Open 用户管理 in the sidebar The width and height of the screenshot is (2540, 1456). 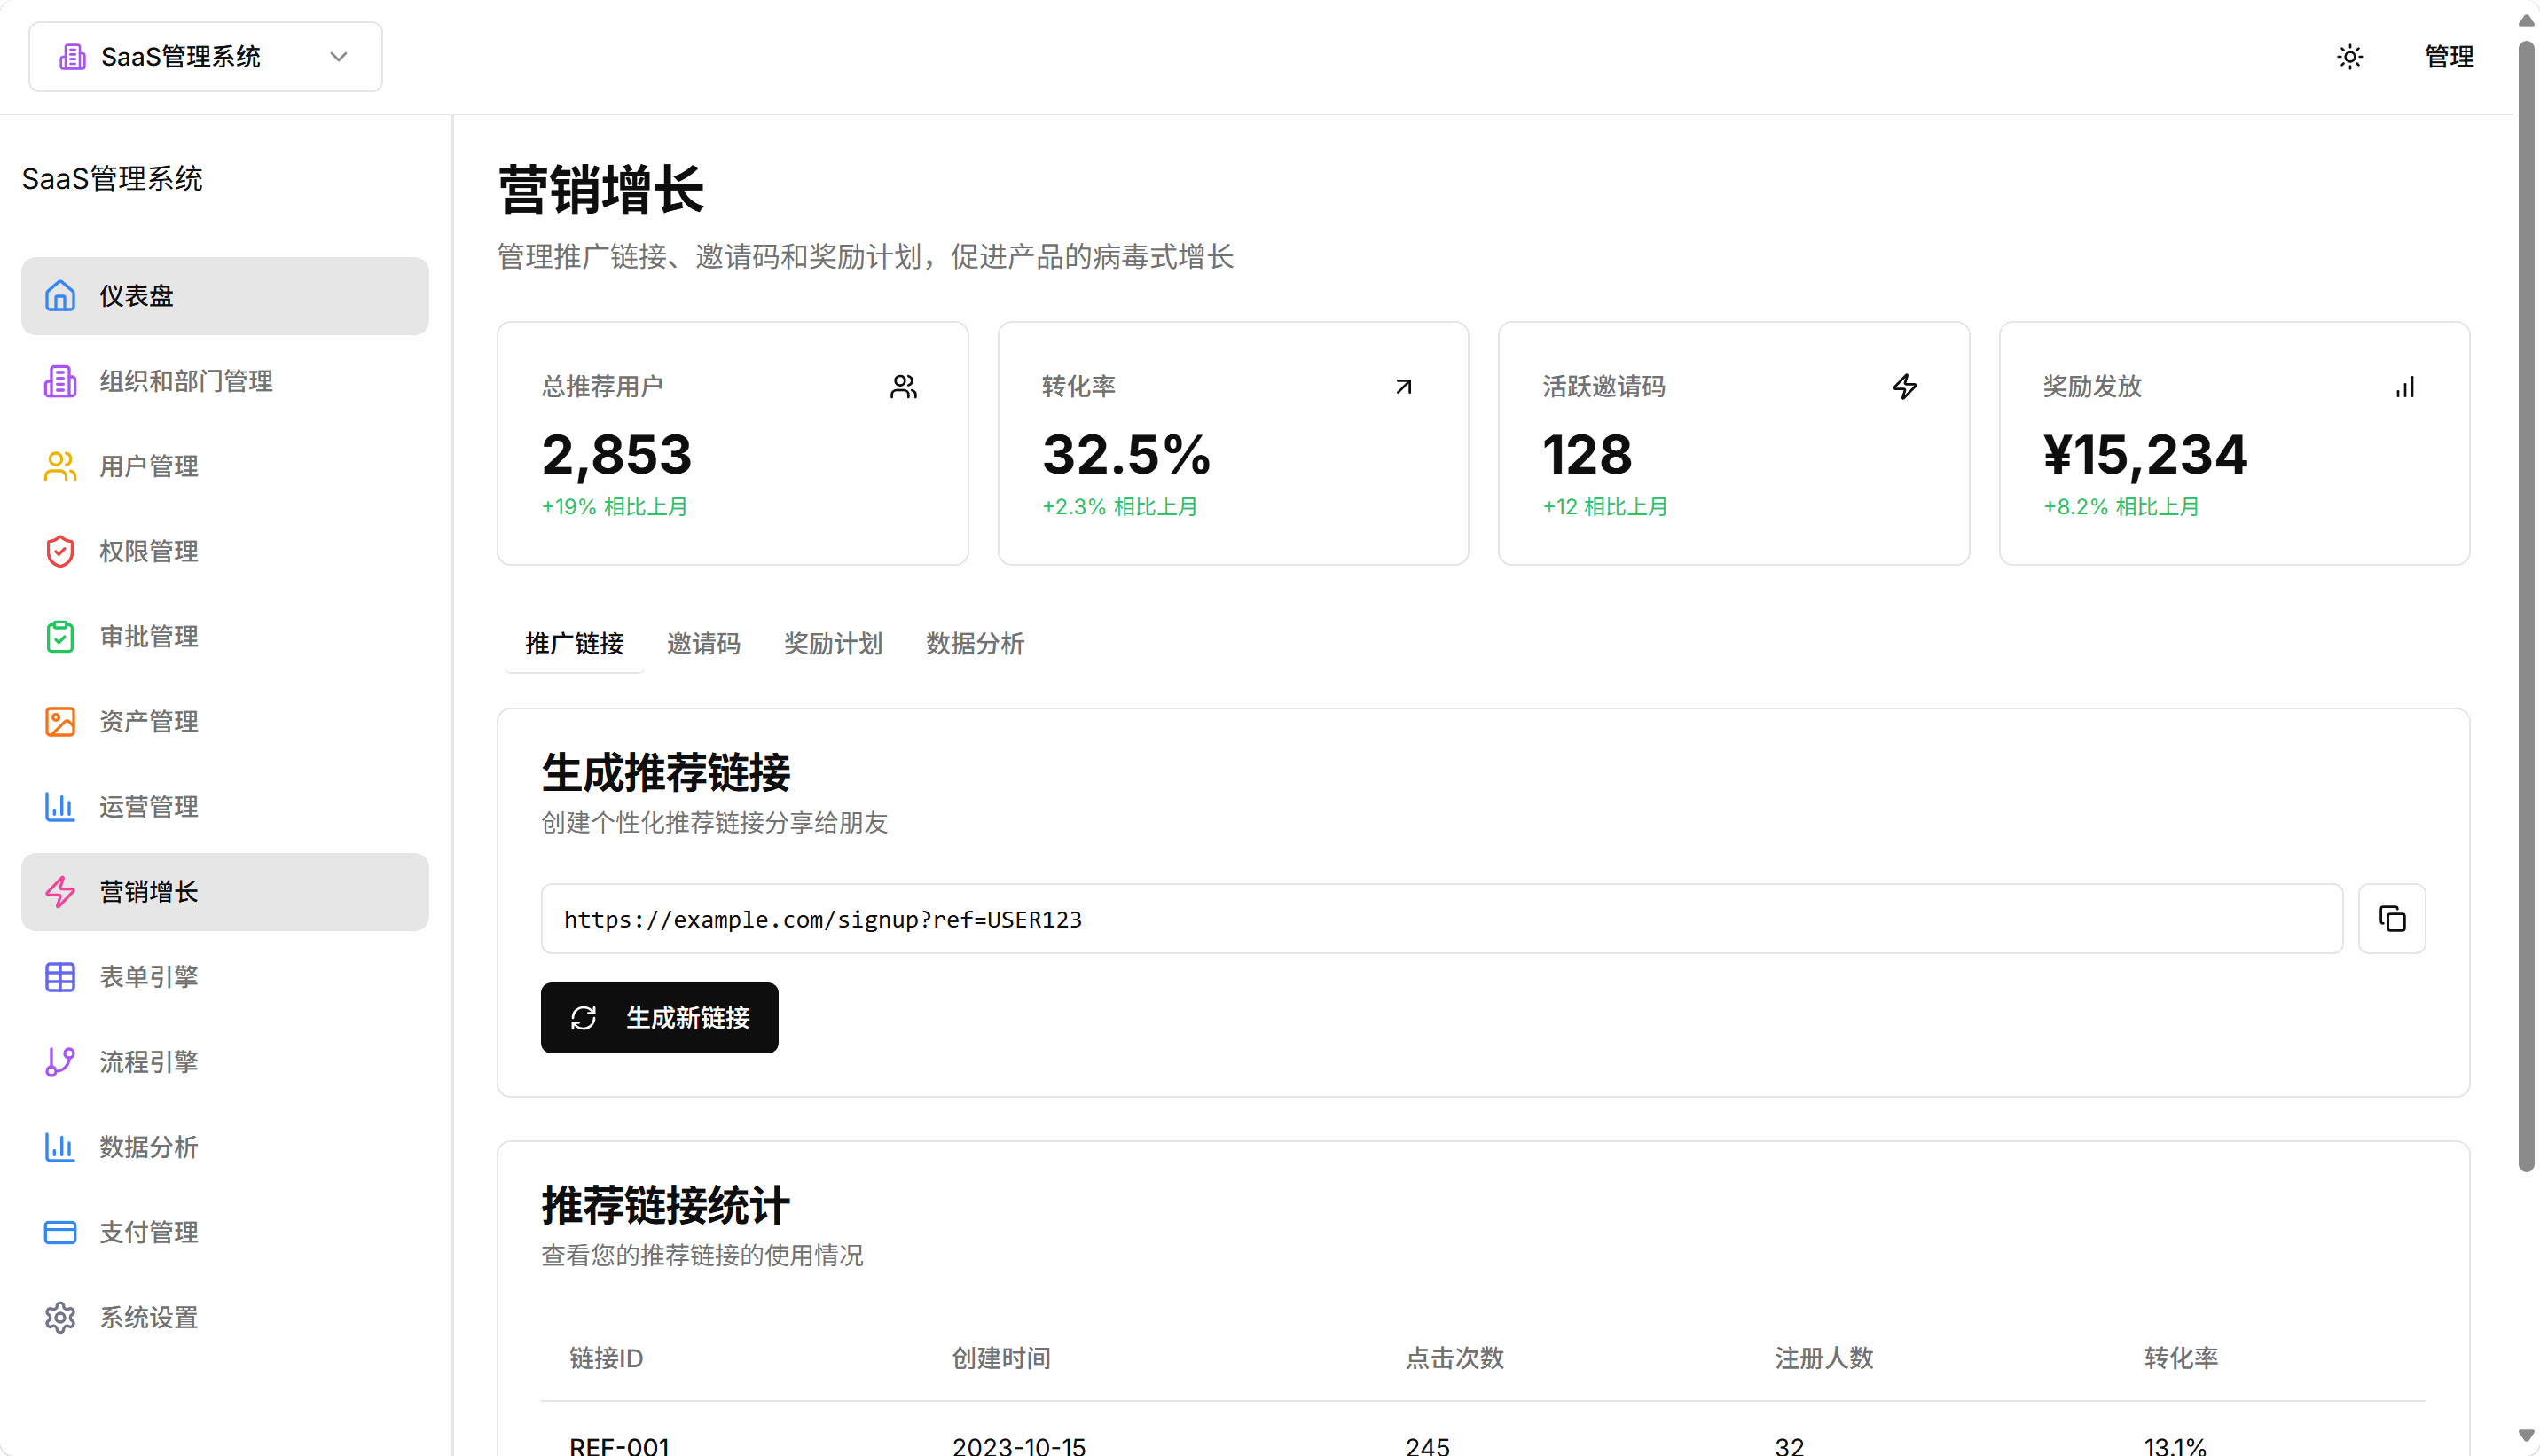(225, 466)
